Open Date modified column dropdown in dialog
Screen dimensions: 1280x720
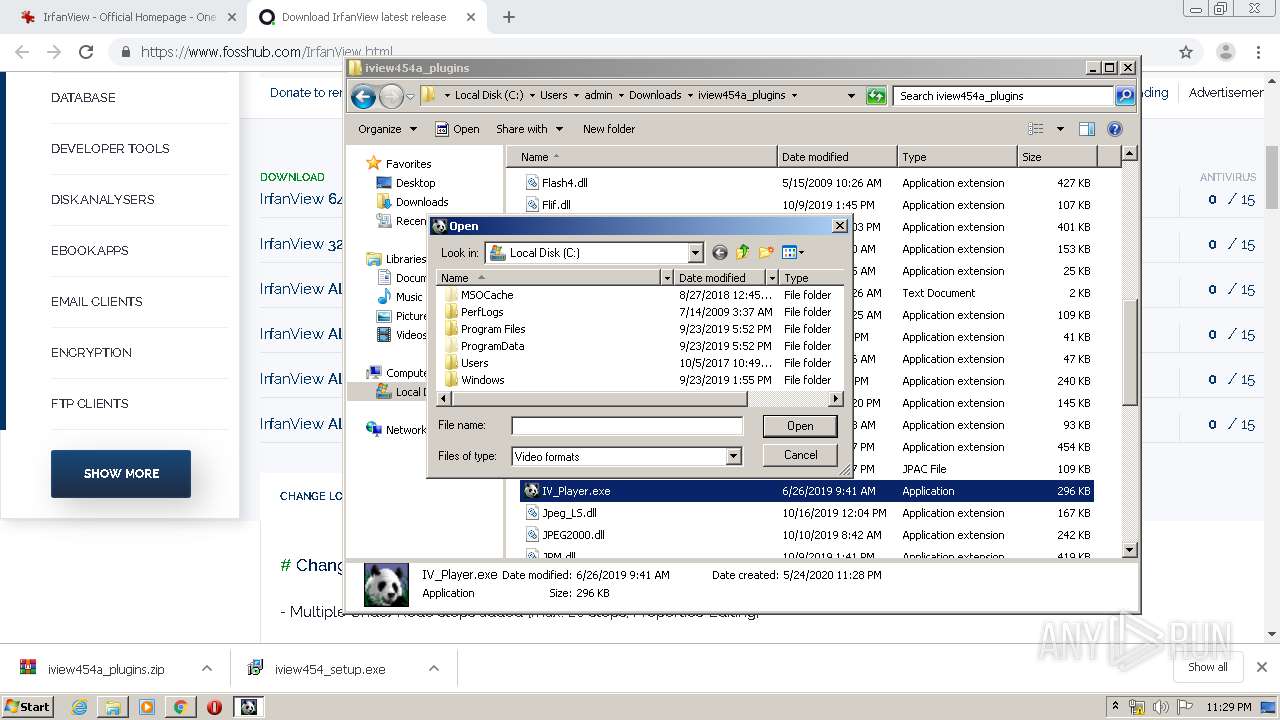(x=771, y=278)
